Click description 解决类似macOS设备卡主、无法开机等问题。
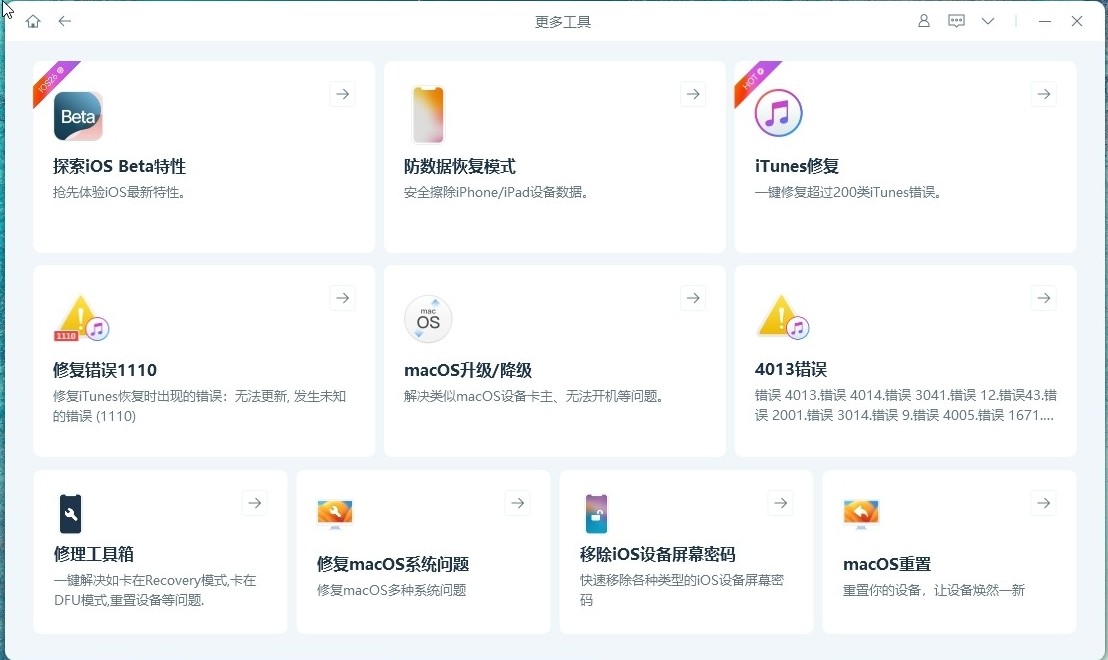 pyautogui.click(x=535, y=396)
